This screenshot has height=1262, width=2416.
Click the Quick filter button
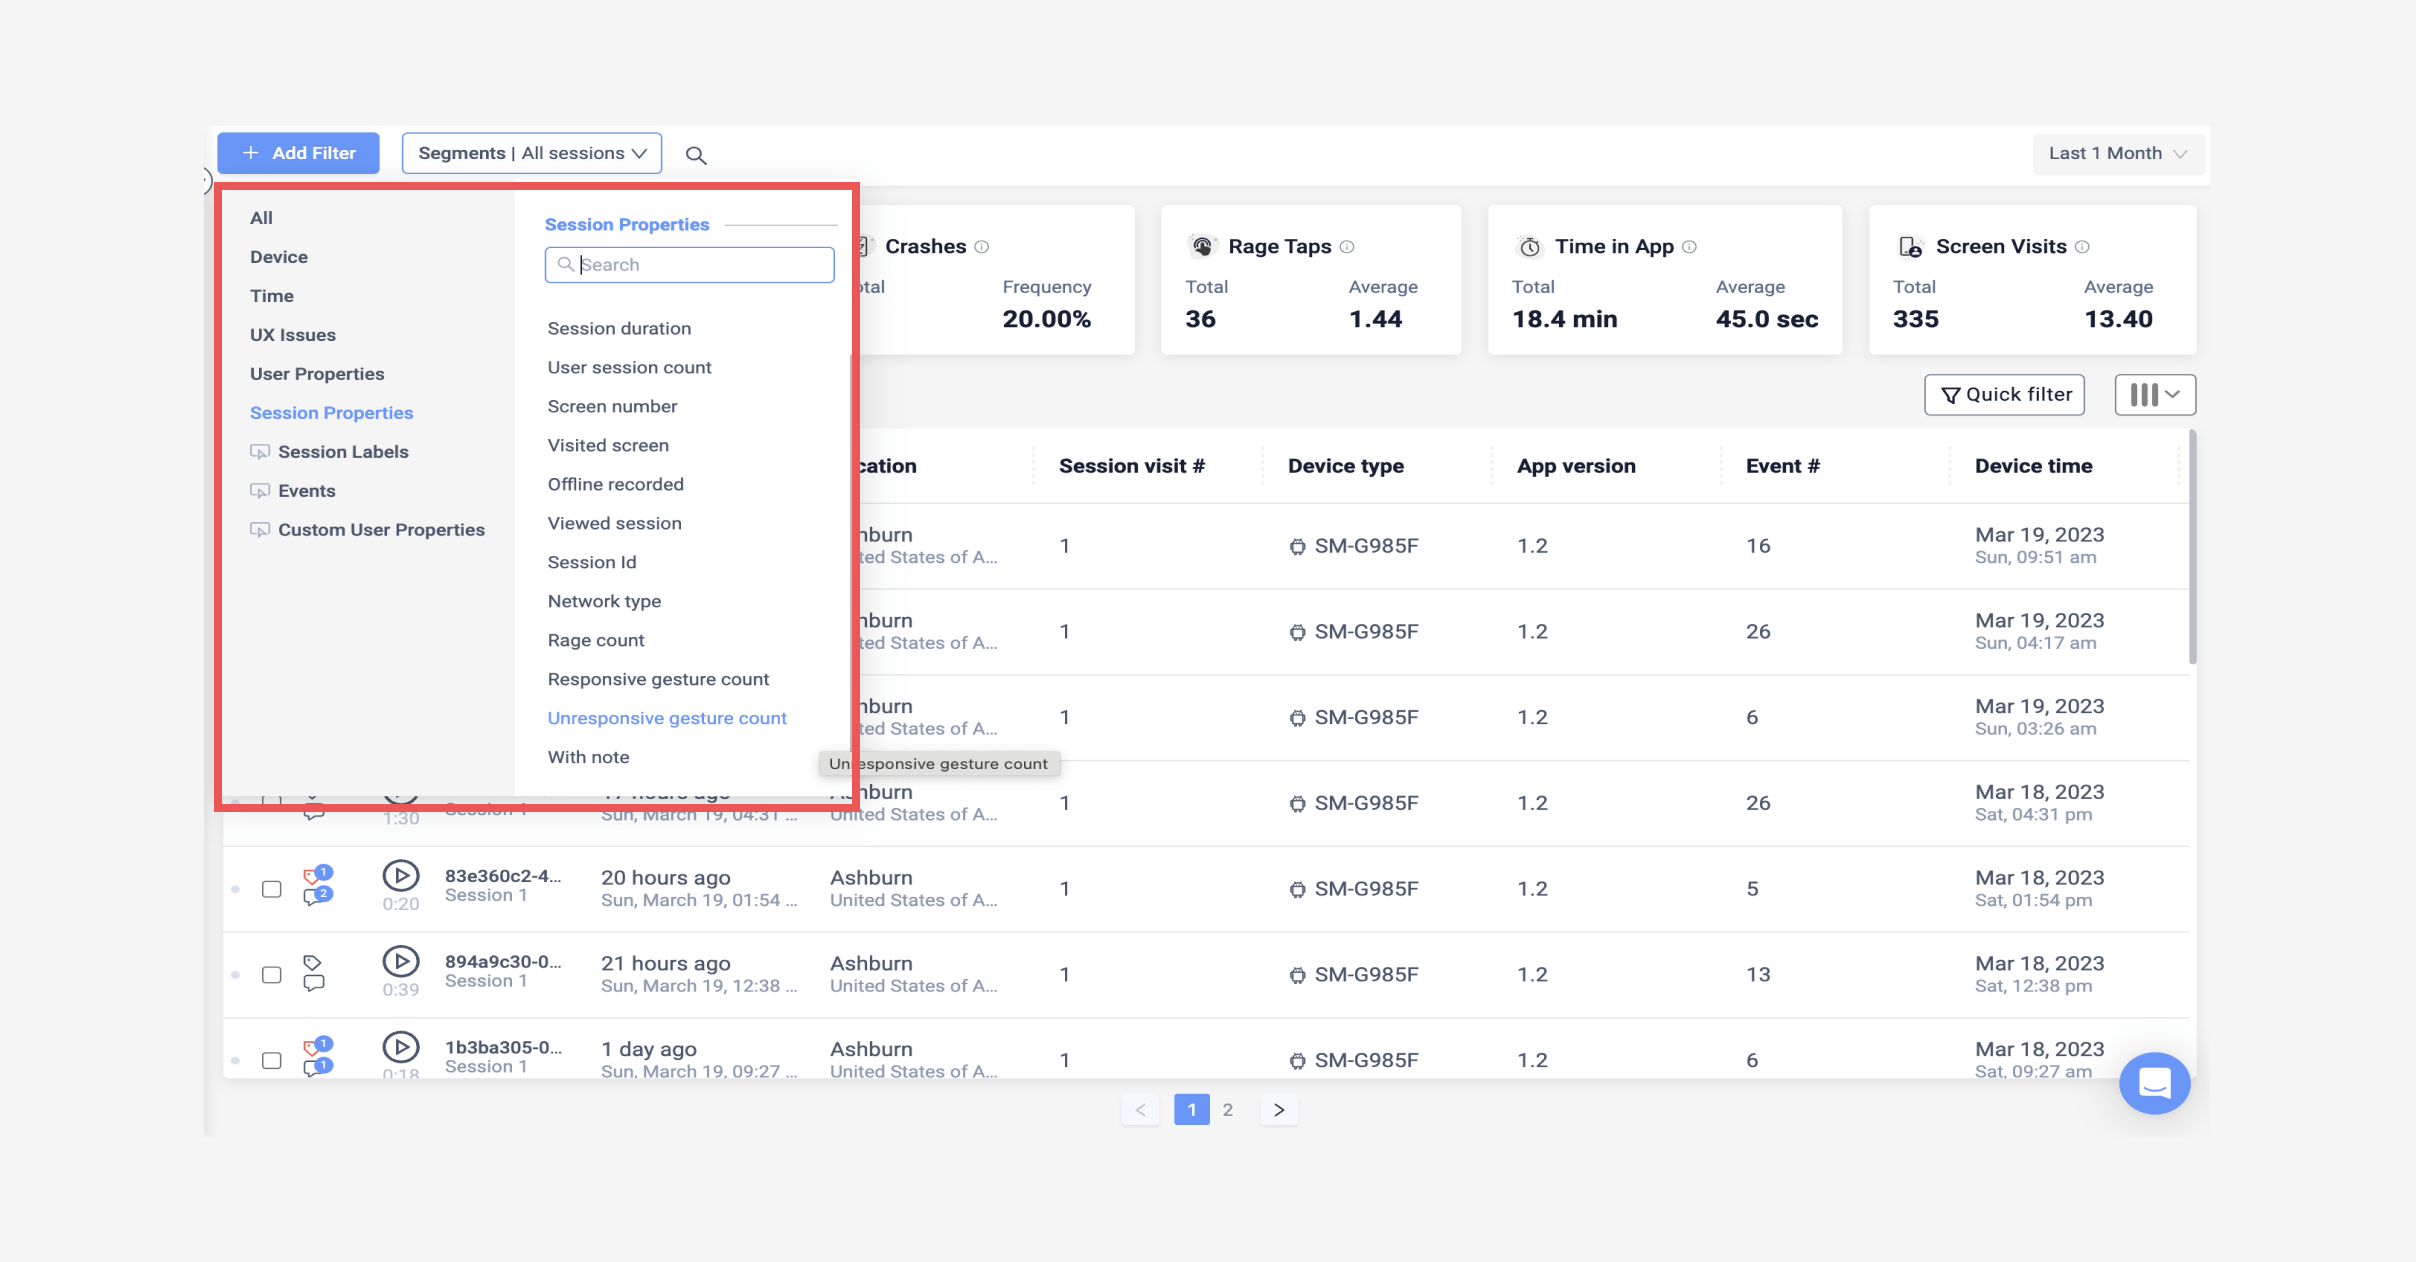click(2005, 395)
